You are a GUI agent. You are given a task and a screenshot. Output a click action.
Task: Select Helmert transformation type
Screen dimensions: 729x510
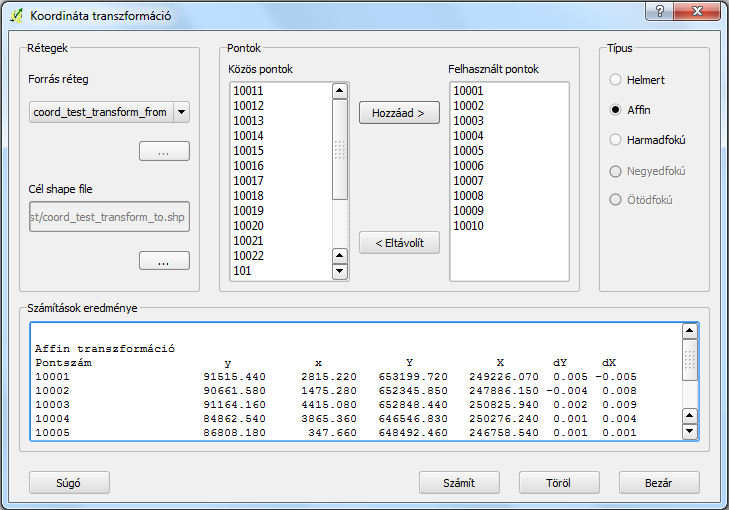pos(616,79)
